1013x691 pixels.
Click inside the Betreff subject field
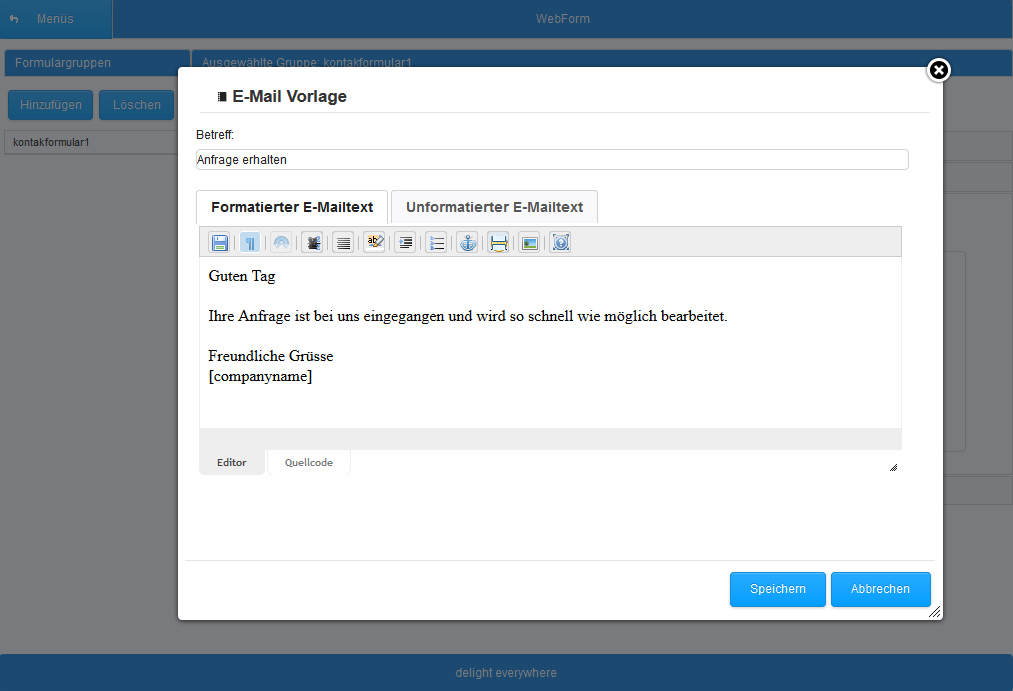tap(550, 159)
